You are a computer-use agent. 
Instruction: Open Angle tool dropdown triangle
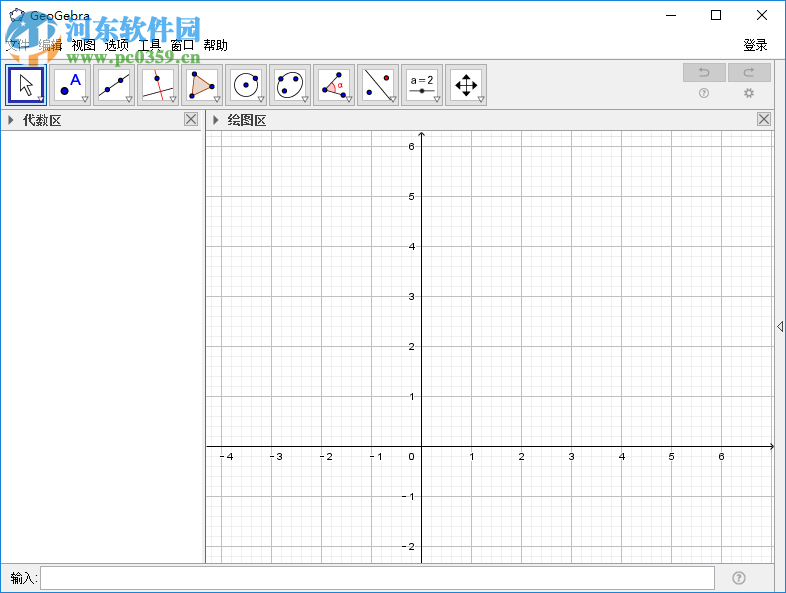click(349, 99)
